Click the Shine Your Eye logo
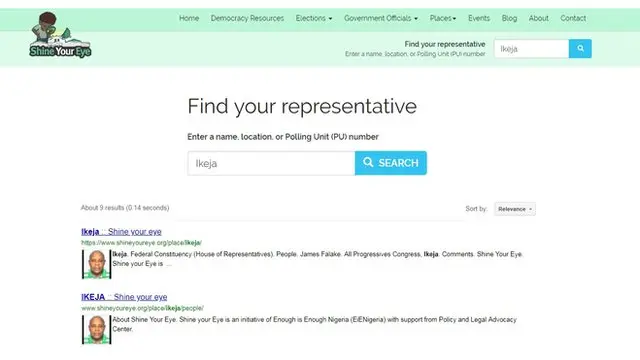This screenshot has width=640, height=360. 60,35
